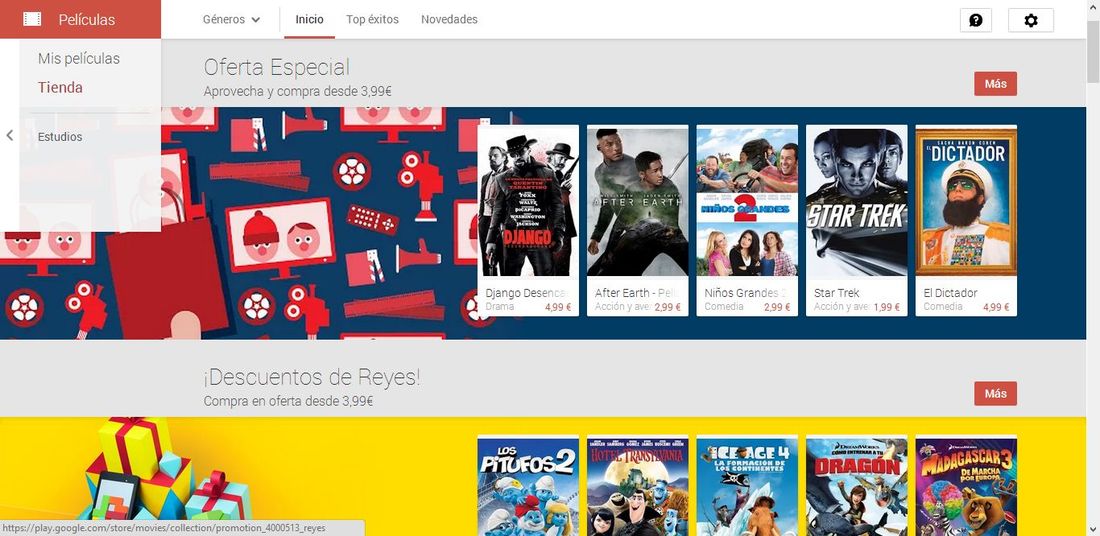
Task: Open the Oferta Especial heading link
Action: (x=276, y=67)
